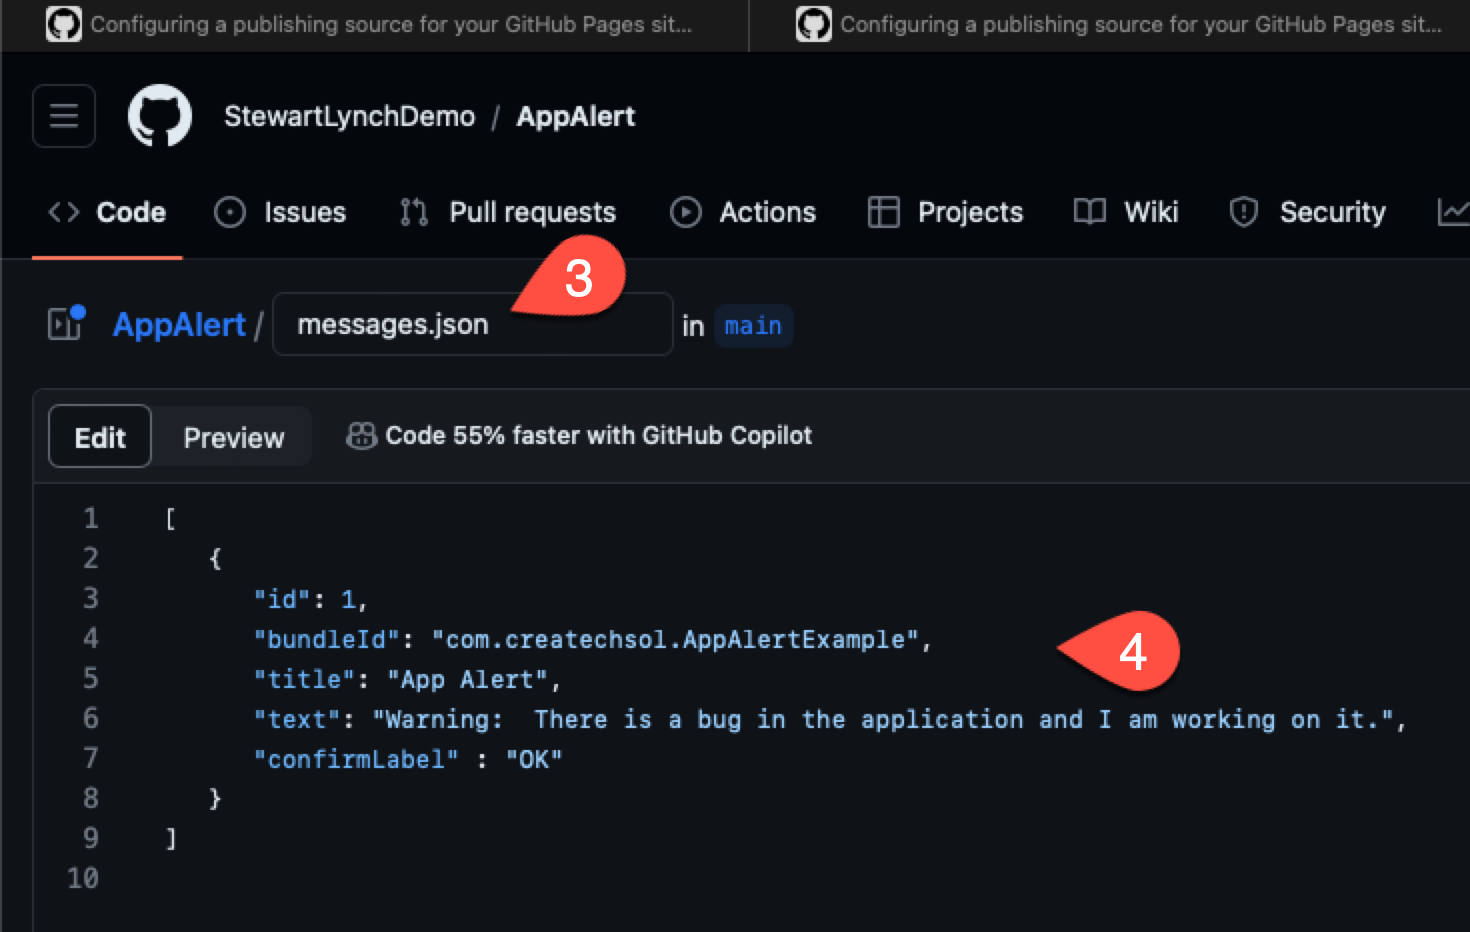Open the GitHub Copilot promo link
This screenshot has width=1470, height=932.
[x=579, y=435]
